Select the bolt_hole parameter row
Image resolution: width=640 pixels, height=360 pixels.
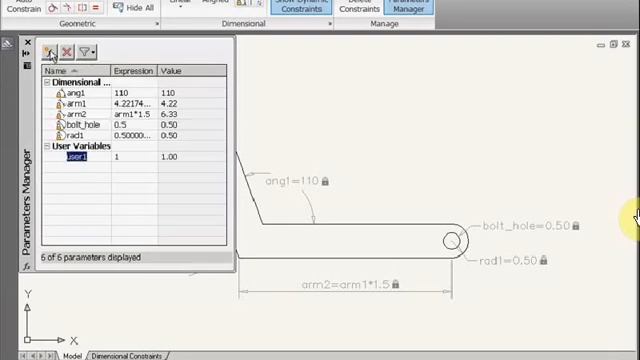[134, 125]
